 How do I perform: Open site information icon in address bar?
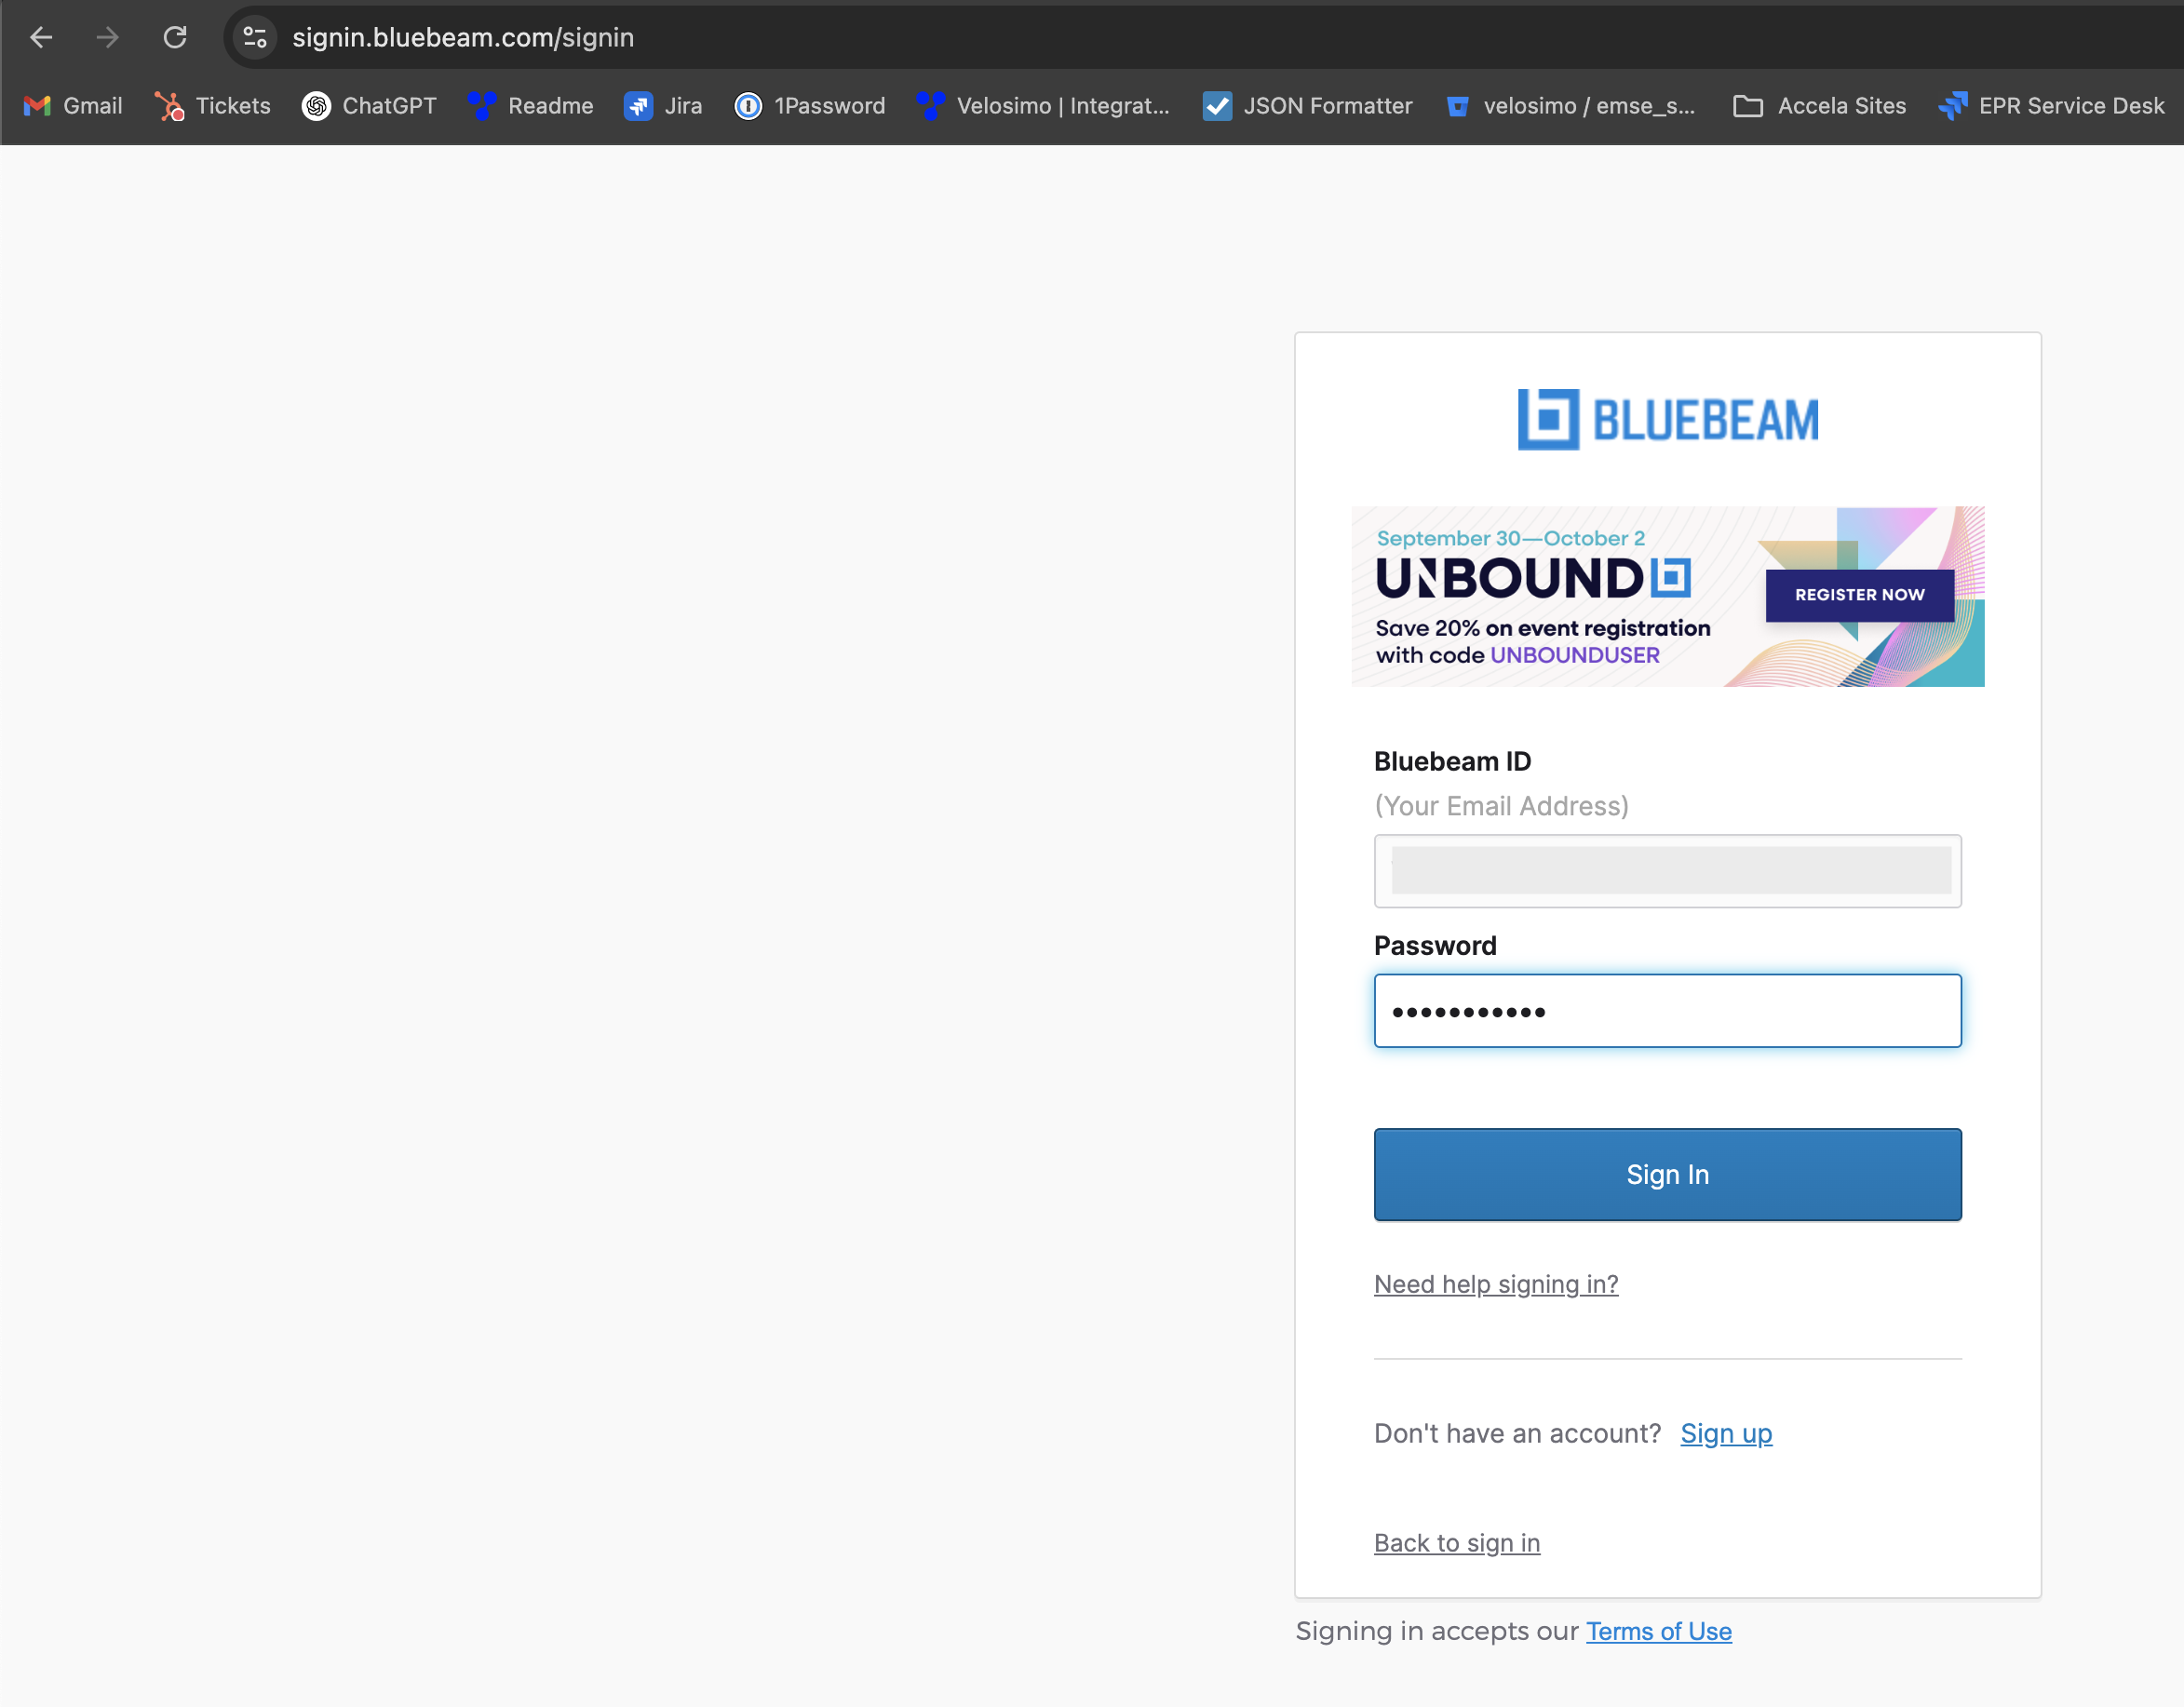(x=255, y=37)
